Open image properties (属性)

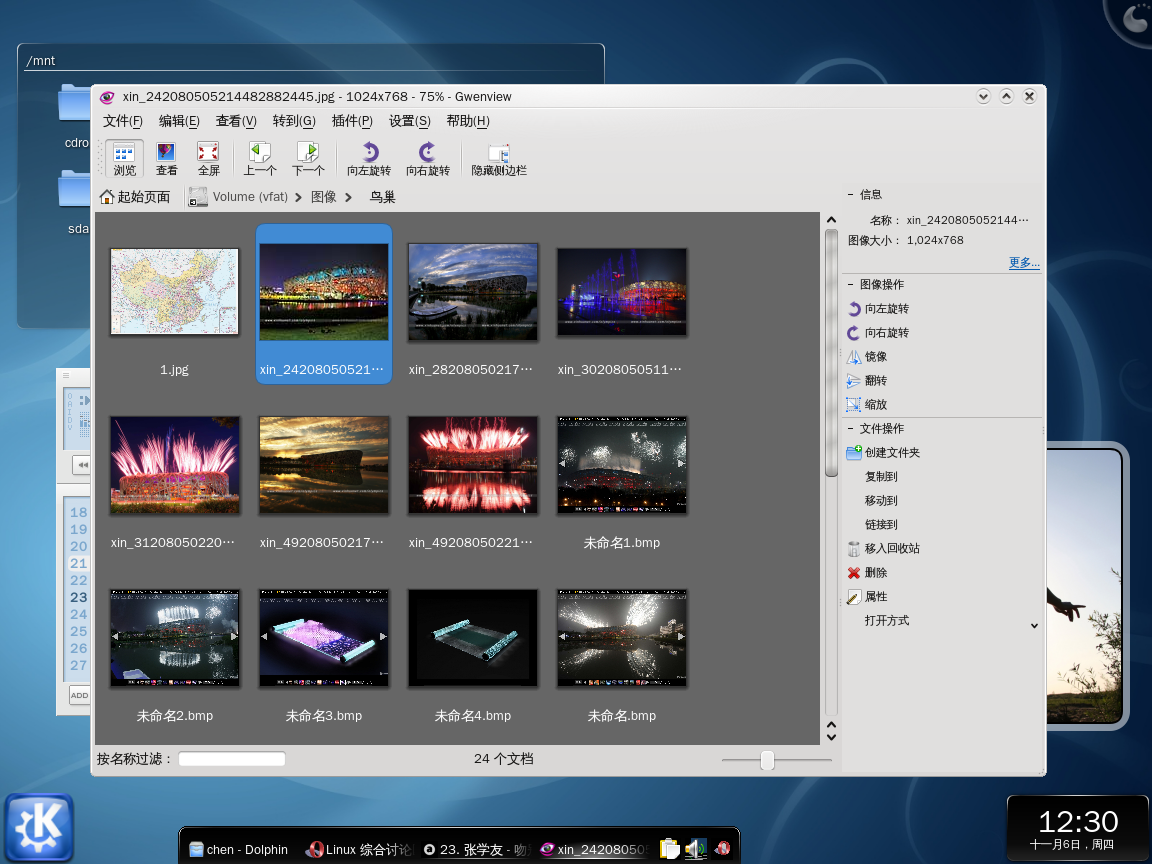[x=867, y=597]
